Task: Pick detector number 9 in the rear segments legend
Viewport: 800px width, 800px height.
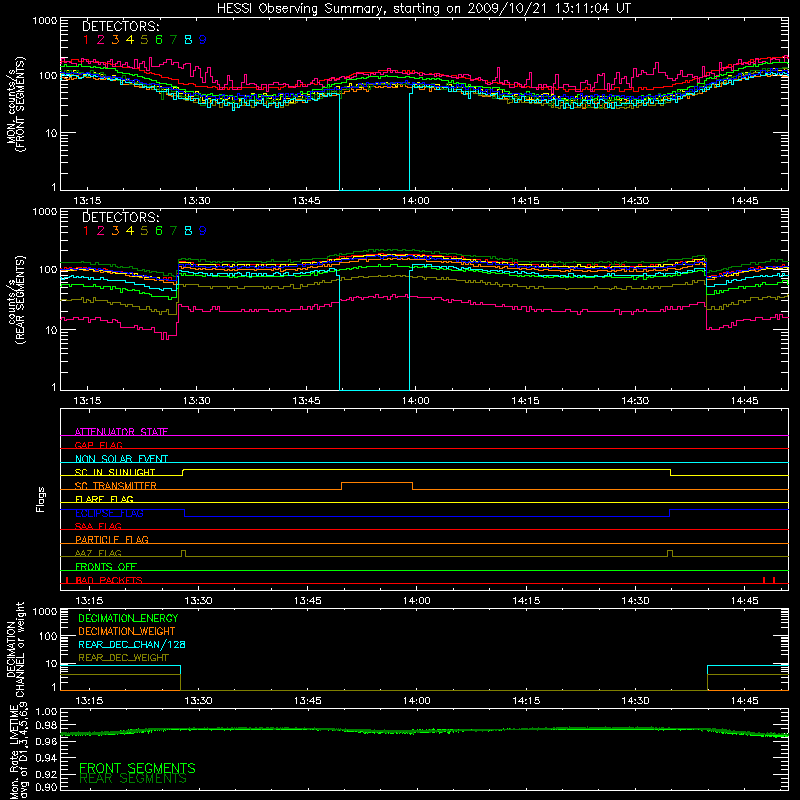Action: 203,231
